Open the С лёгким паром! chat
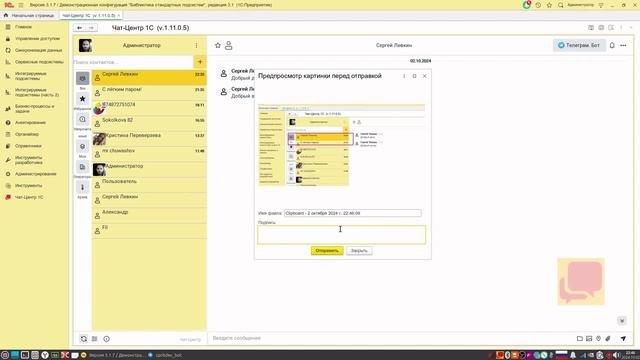Viewport: 640px width, 360px height. 149,93
